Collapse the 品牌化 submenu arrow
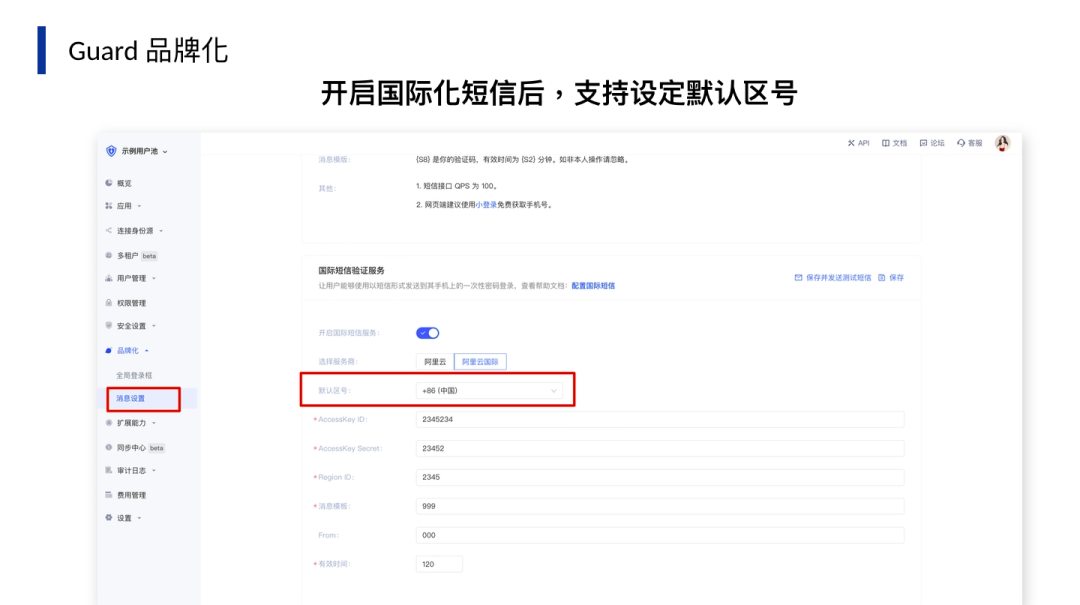The width and height of the screenshot is (1080, 605). tap(147, 351)
